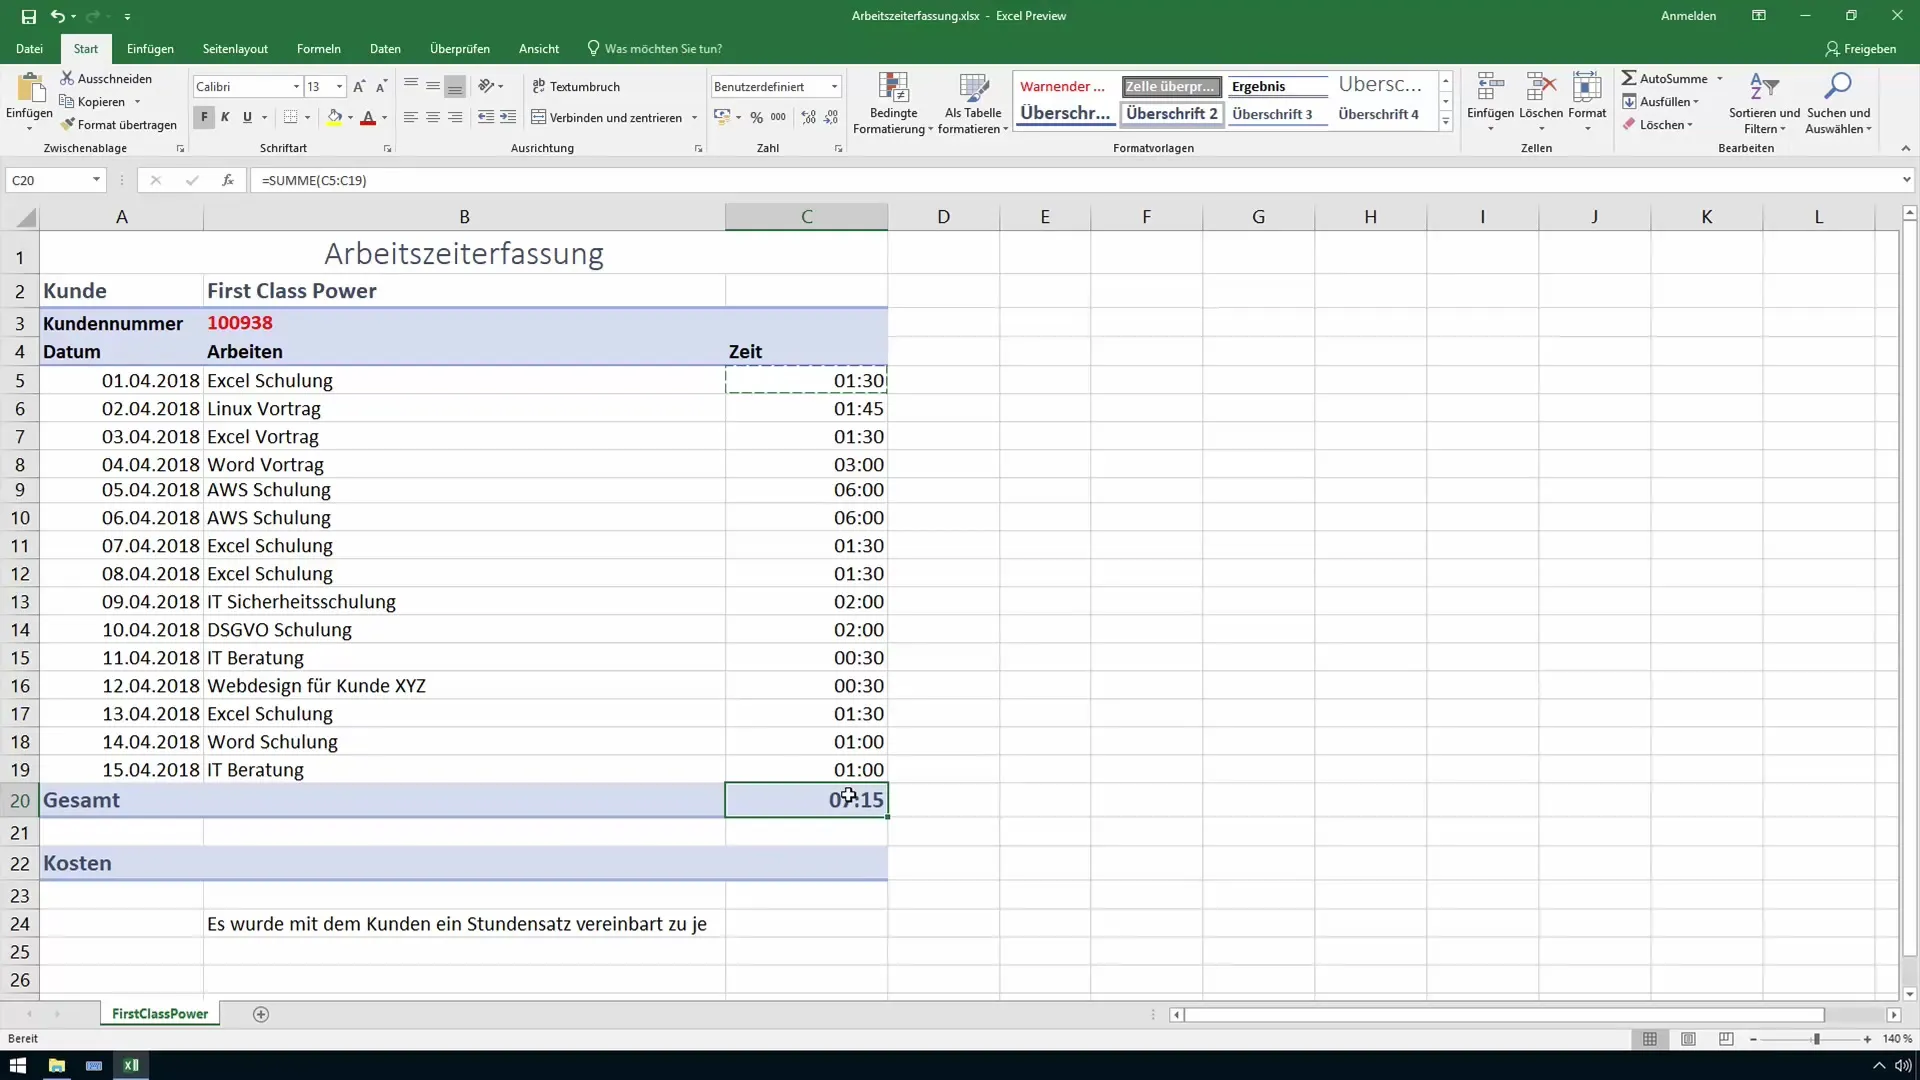The image size is (1920, 1080).
Task: Add a new sheet with plus button
Action: (x=261, y=1014)
